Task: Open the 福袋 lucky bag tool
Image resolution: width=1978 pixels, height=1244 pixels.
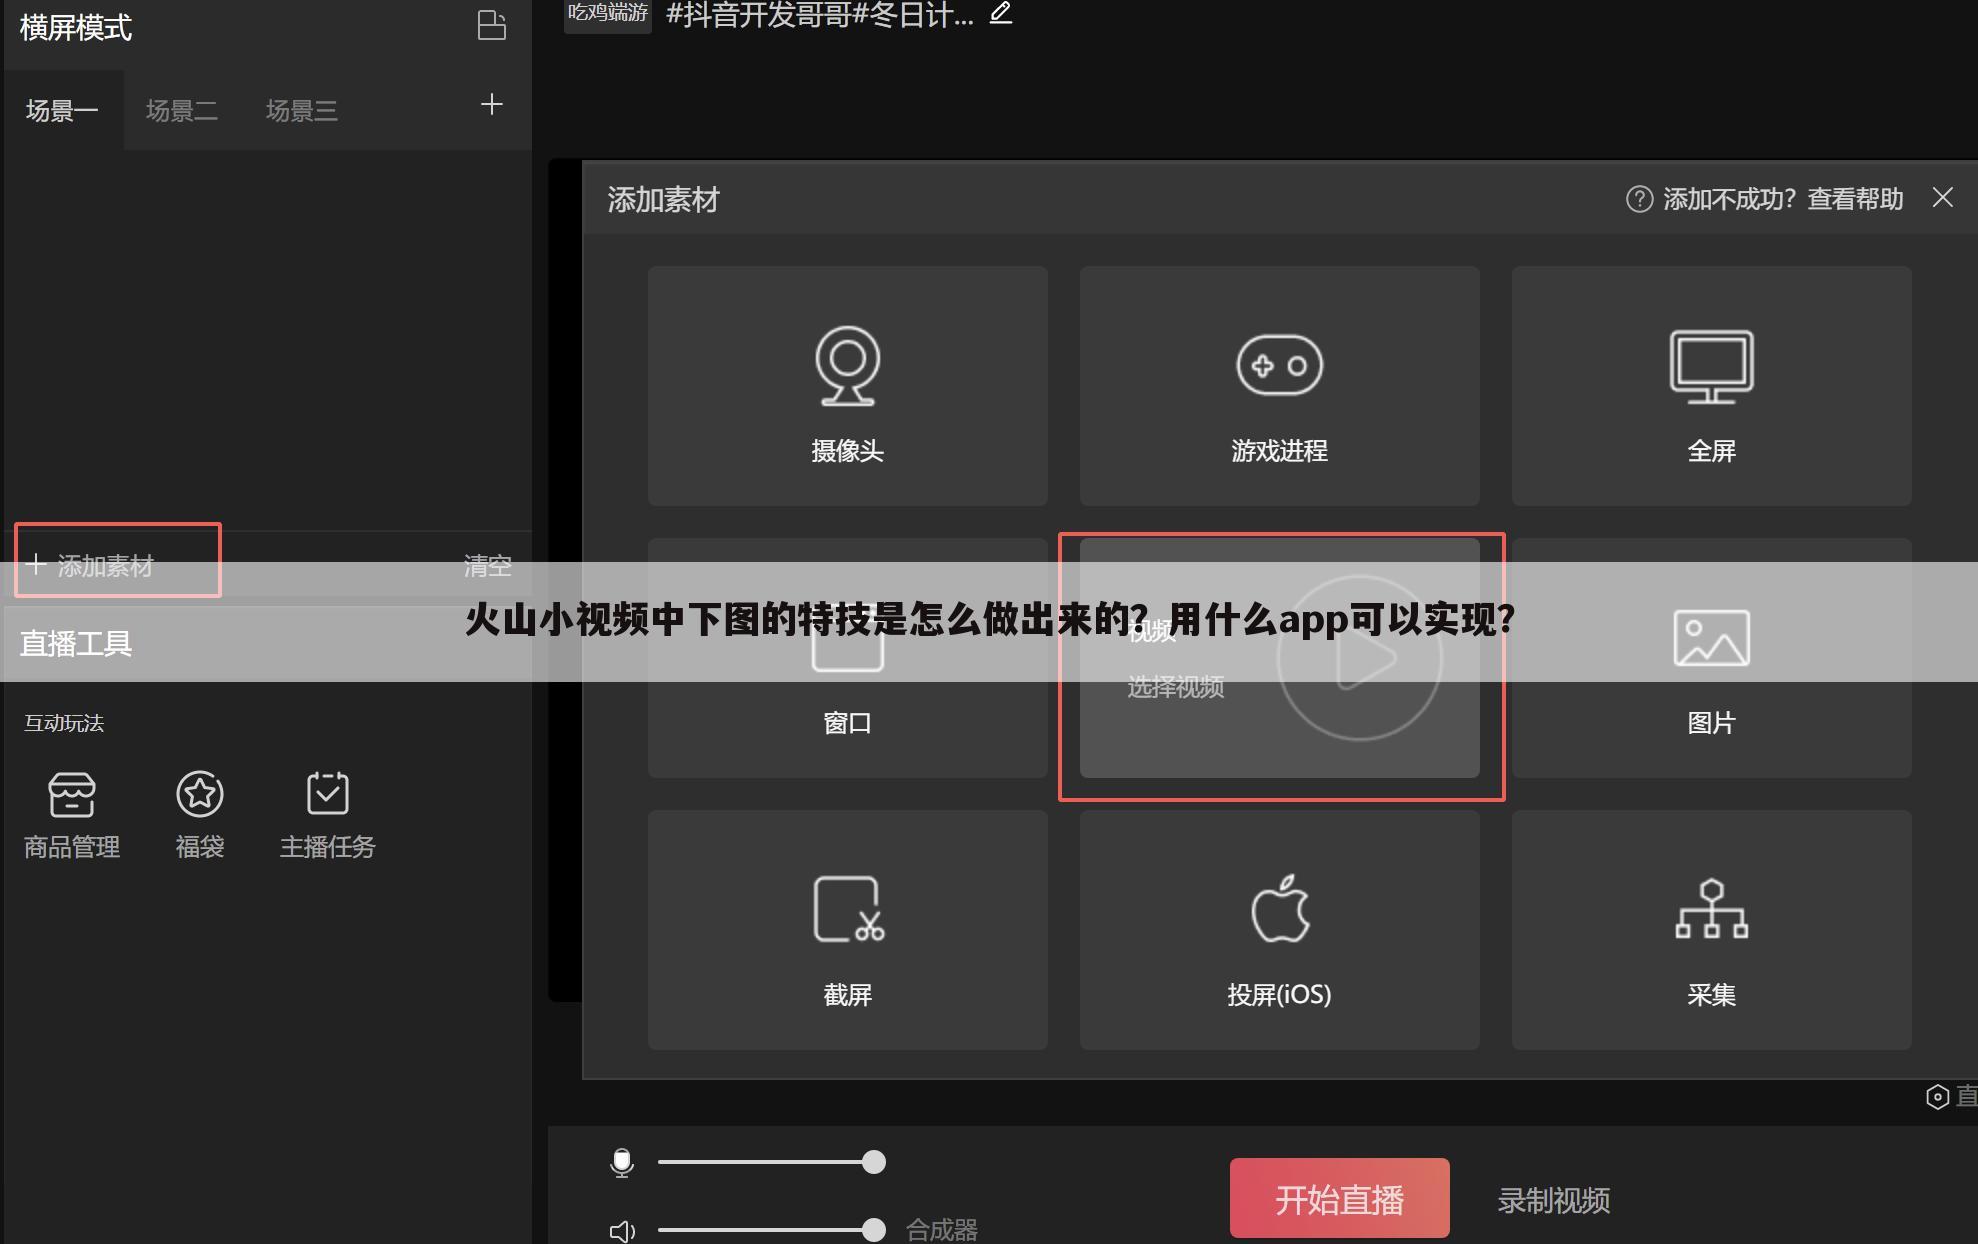Action: [200, 815]
